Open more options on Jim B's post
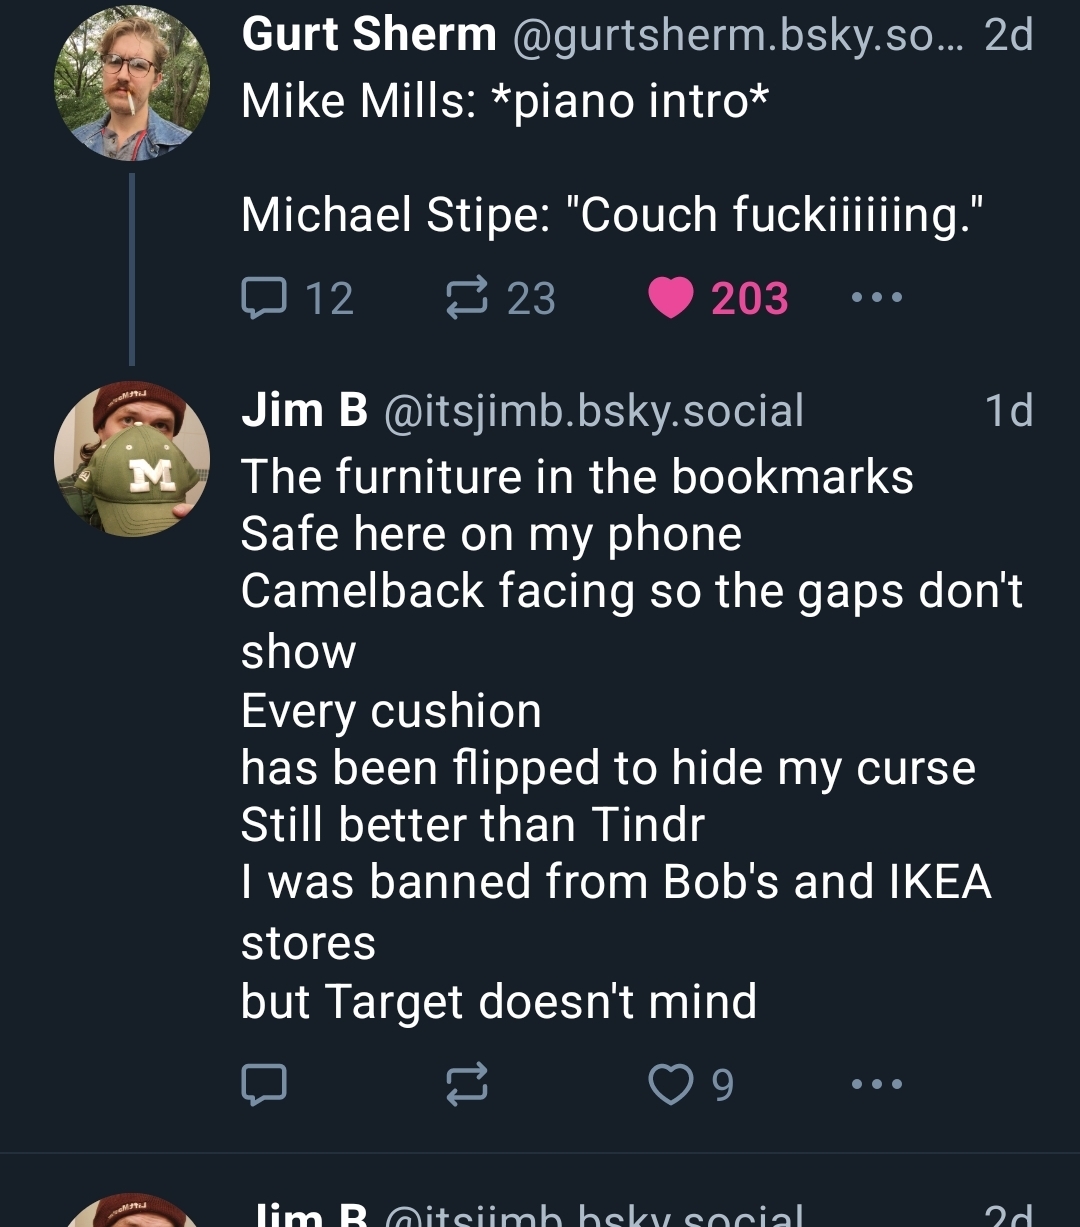The height and width of the screenshot is (1227, 1080). point(877,1084)
